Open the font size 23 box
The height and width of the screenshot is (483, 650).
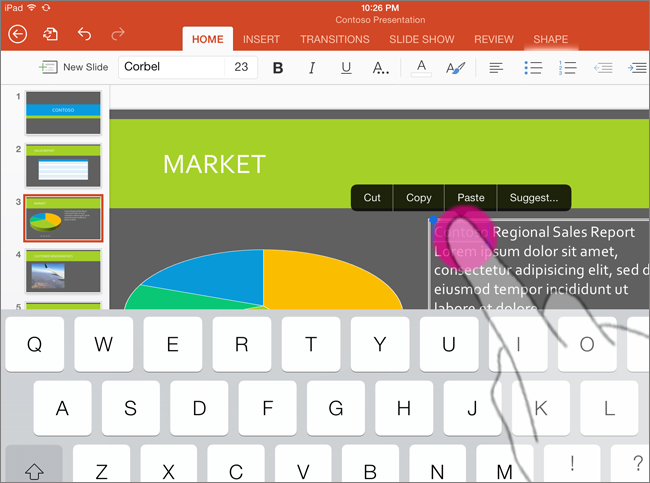pos(241,67)
